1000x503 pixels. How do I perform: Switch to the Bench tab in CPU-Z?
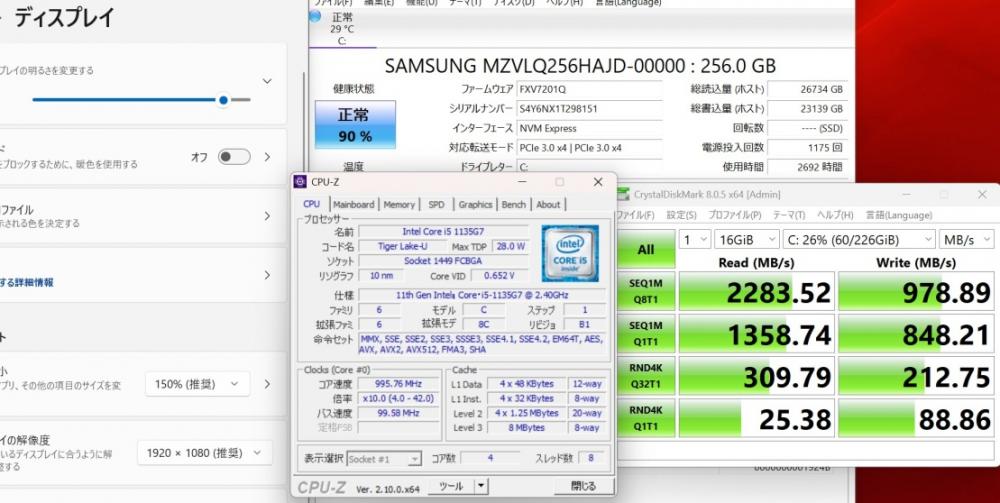(514, 205)
